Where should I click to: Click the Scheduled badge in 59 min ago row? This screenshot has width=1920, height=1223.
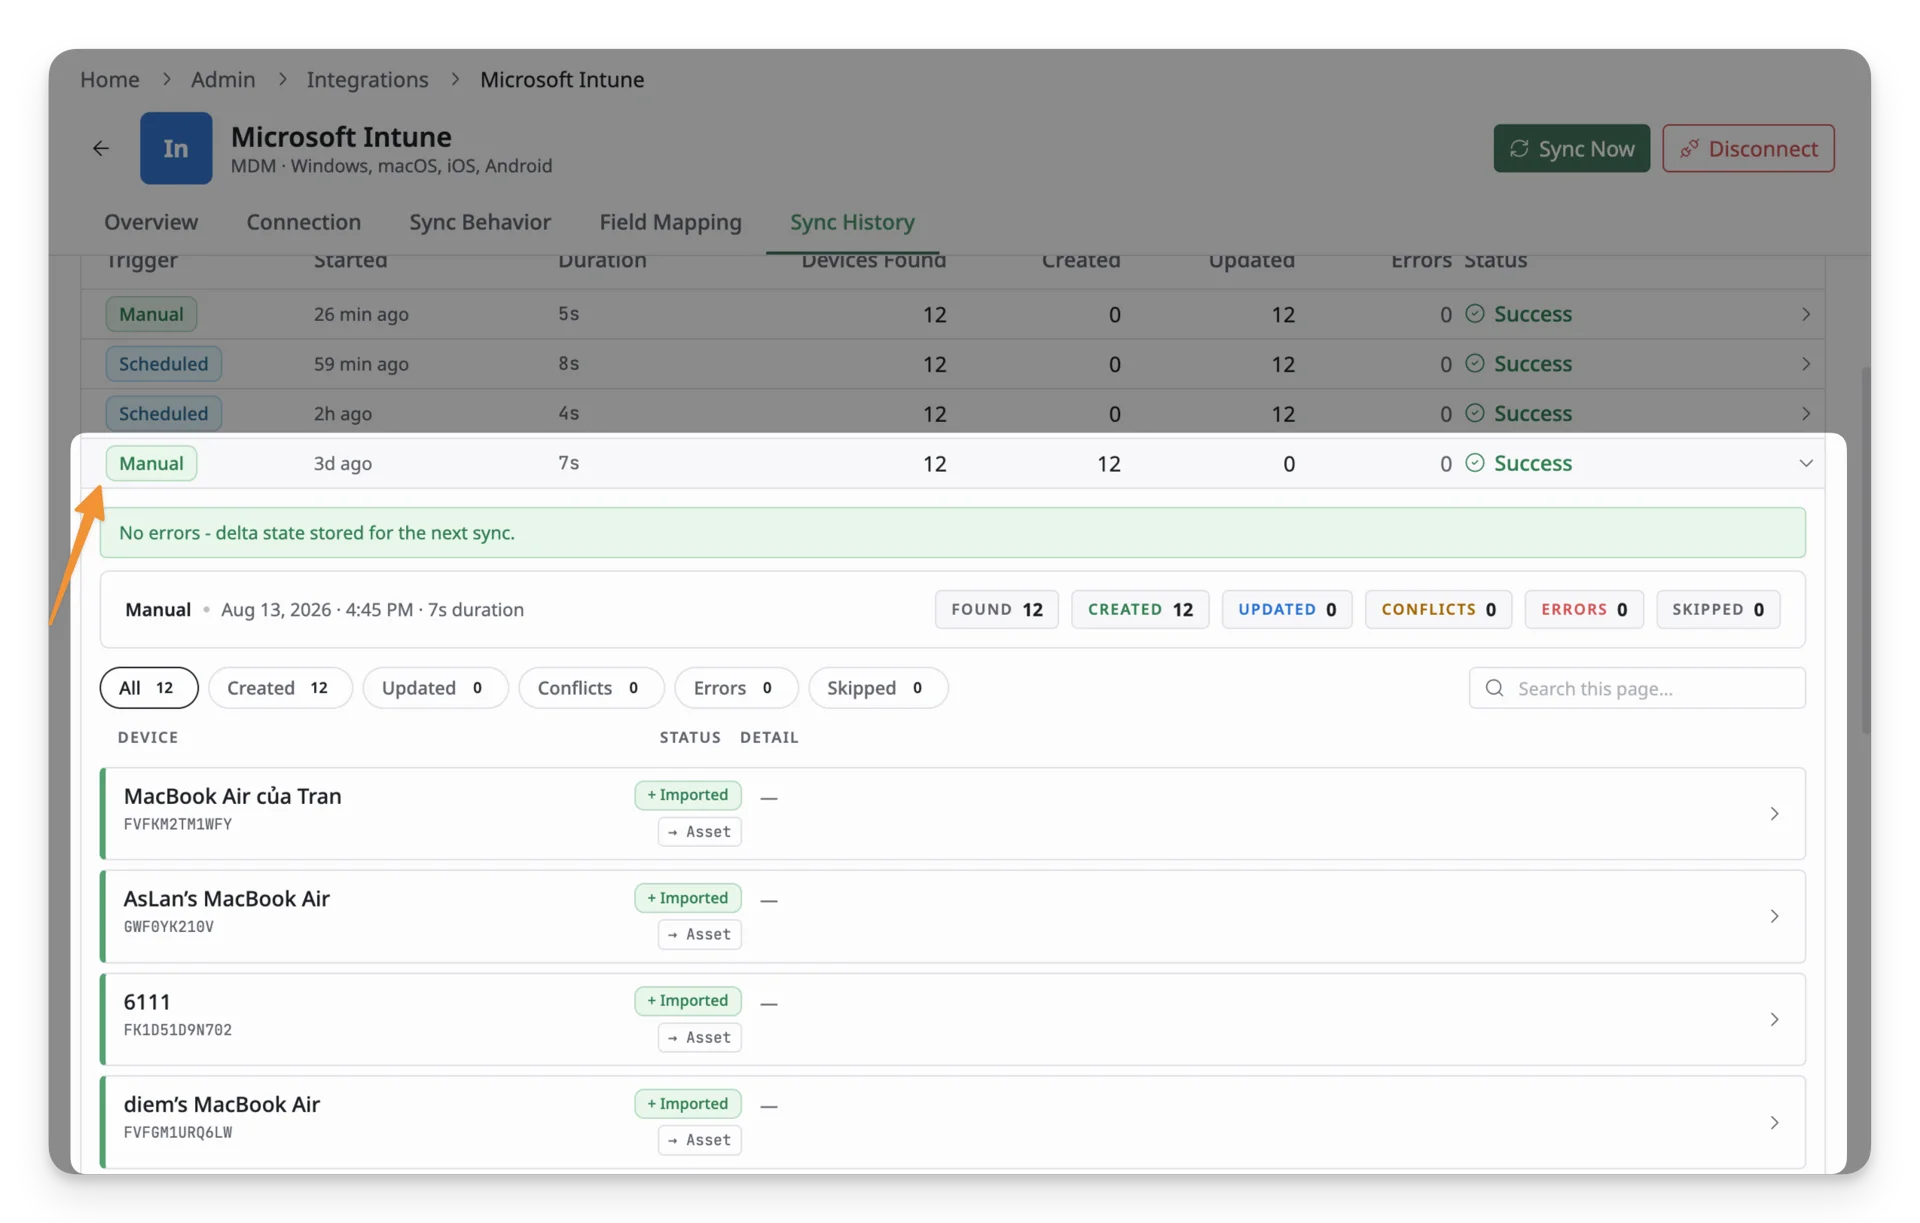pyautogui.click(x=164, y=364)
